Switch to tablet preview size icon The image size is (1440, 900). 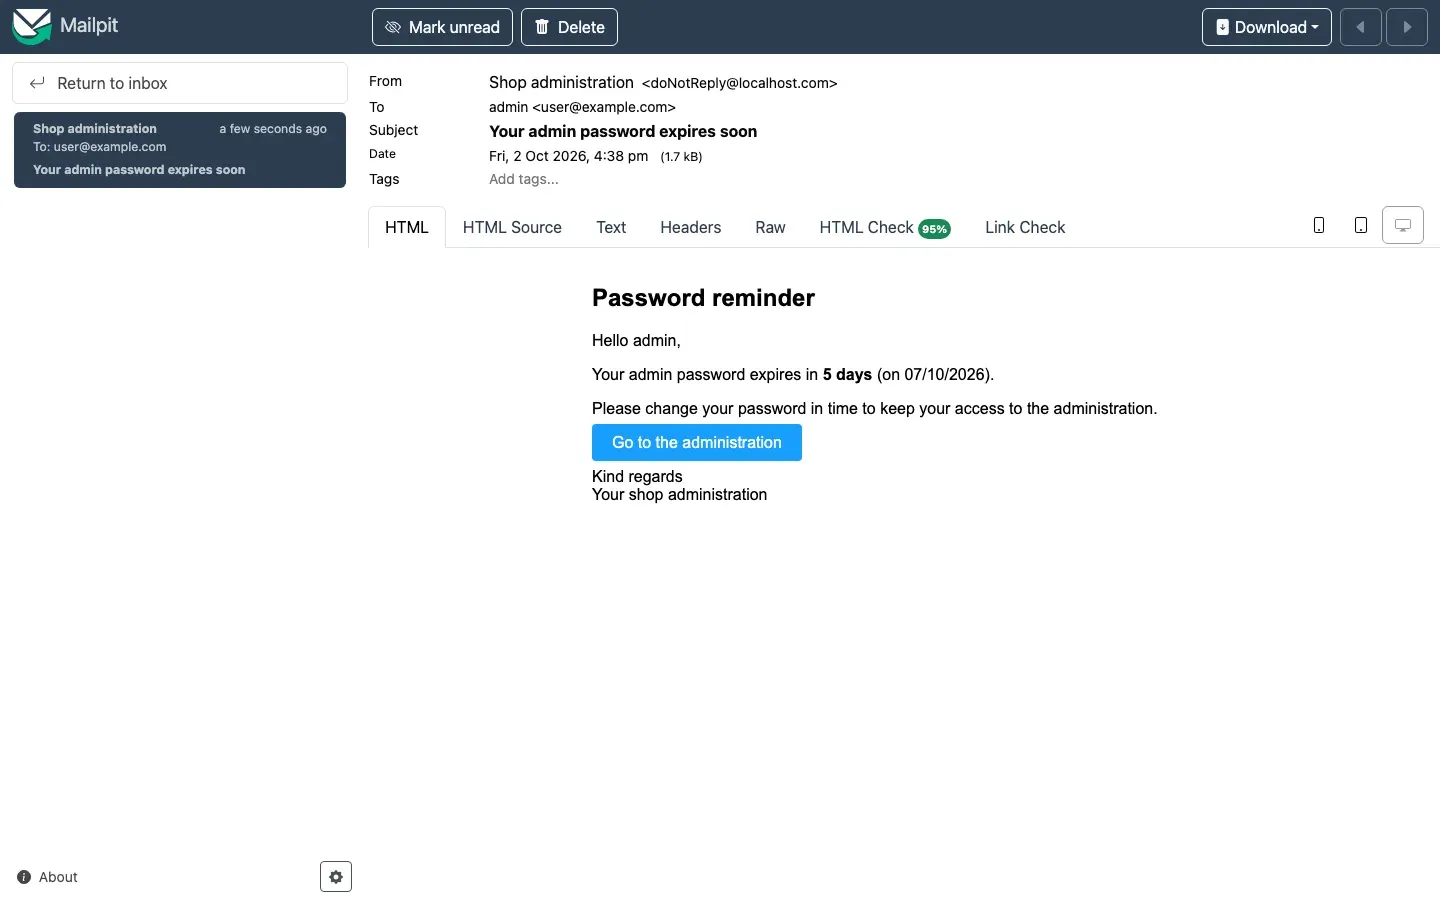pos(1361,225)
